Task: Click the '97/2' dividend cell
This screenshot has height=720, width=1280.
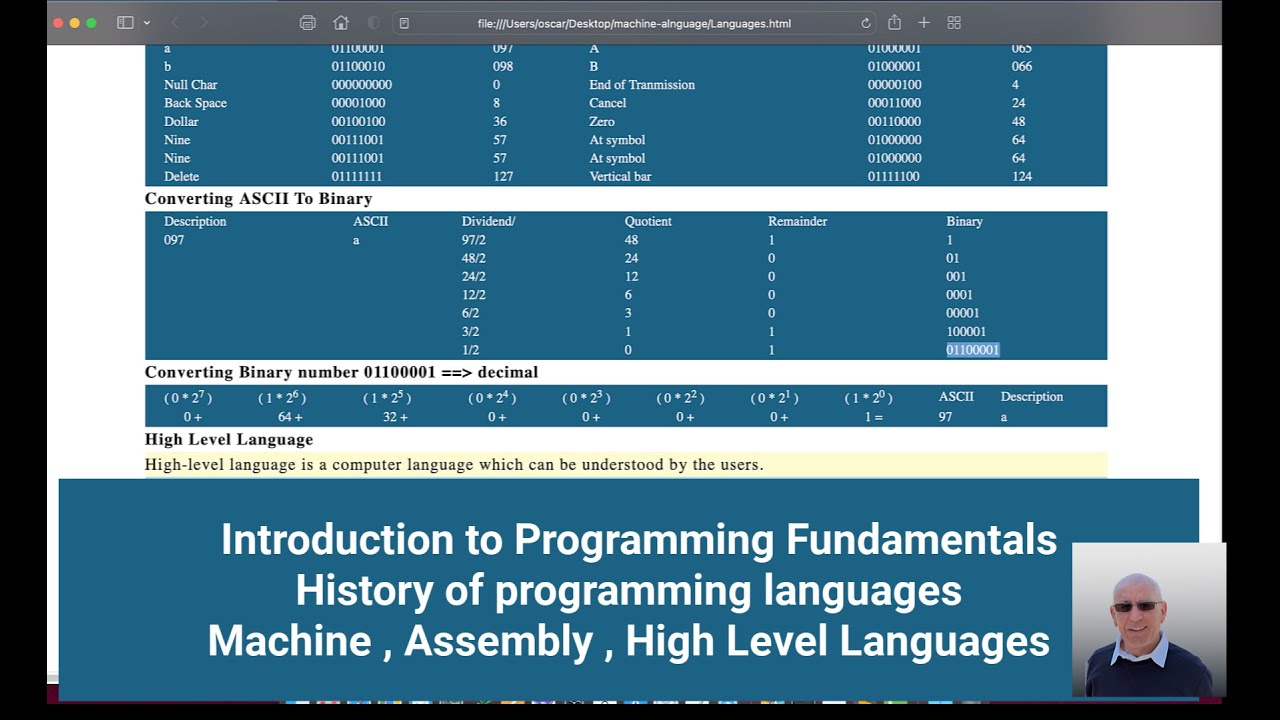Action: point(474,240)
